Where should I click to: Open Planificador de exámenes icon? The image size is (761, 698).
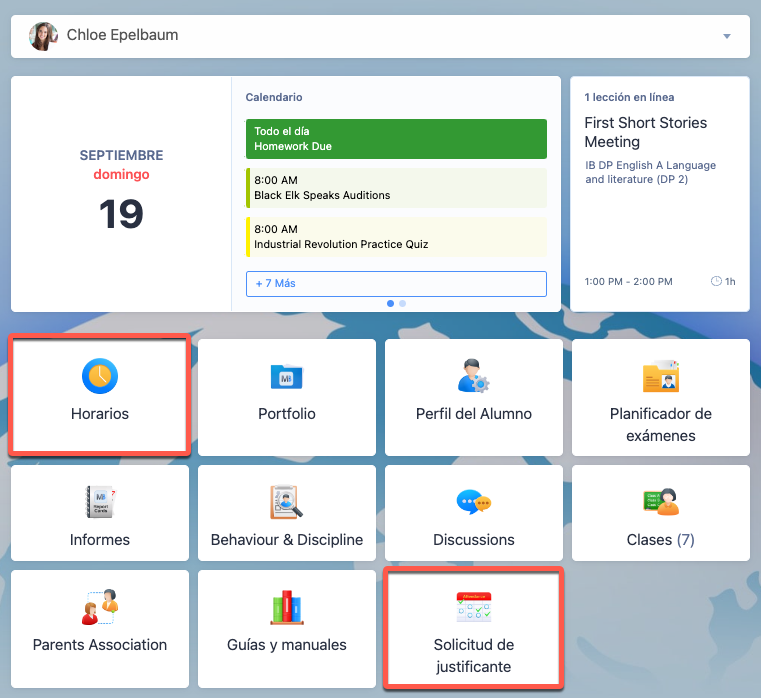[x=660, y=375]
